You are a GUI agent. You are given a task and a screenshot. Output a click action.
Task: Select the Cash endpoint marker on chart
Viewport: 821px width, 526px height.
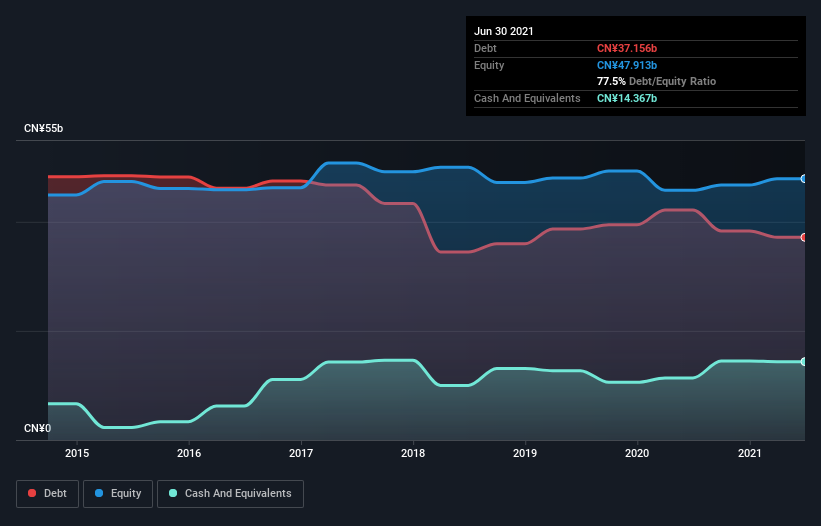point(804,362)
